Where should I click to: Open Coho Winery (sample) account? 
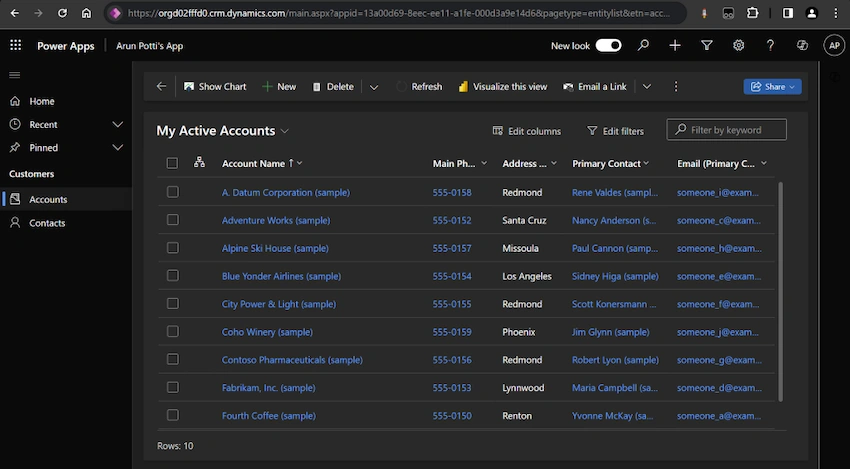267,332
